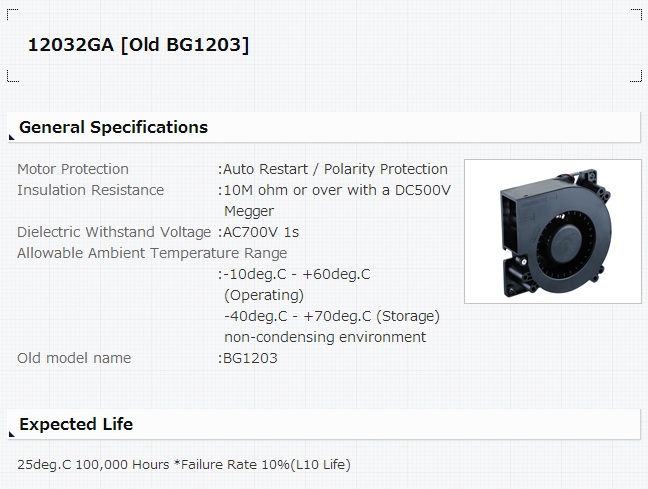This screenshot has width=648, height=489.
Task: Click the Insulation Resistance label
Action: 91,190
